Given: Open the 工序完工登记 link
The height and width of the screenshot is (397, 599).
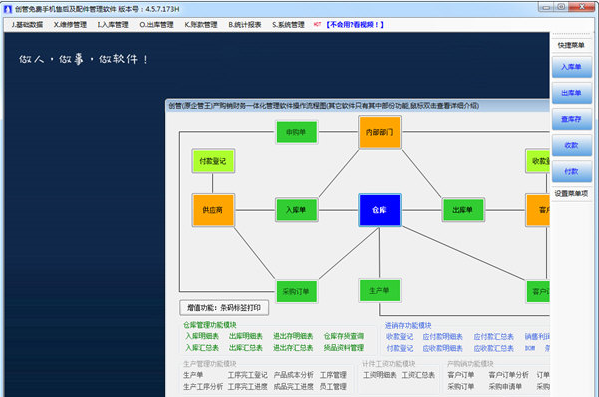Looking at the screenshot, I should tap(248, 375).
